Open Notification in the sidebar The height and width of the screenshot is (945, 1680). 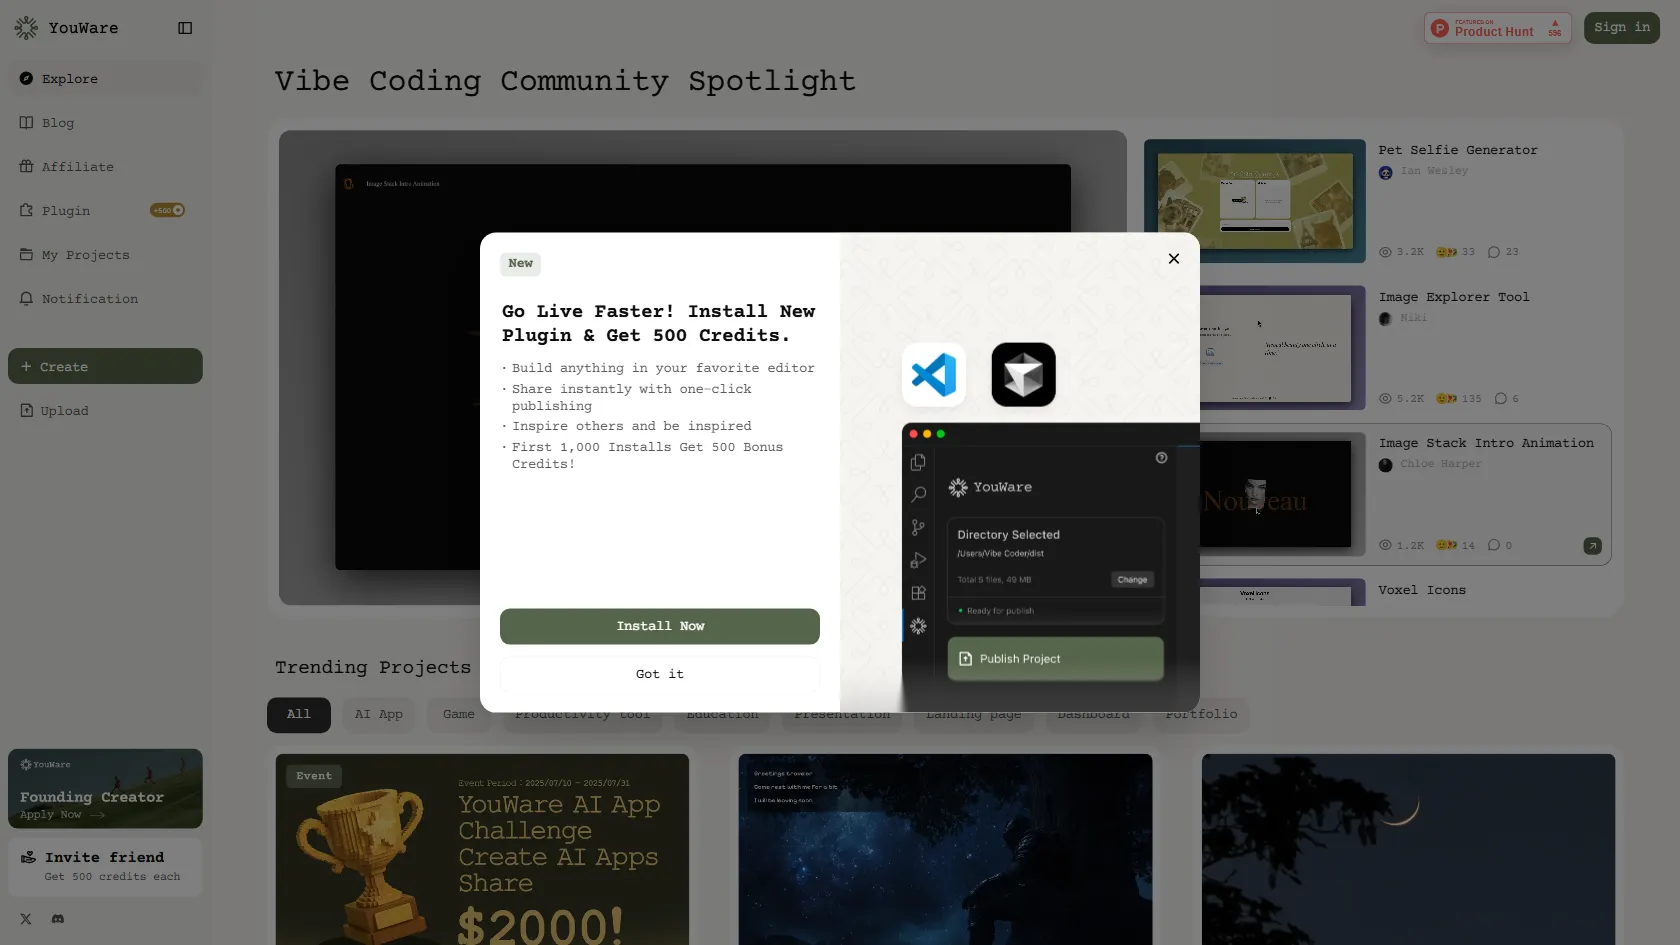point(105,299)
